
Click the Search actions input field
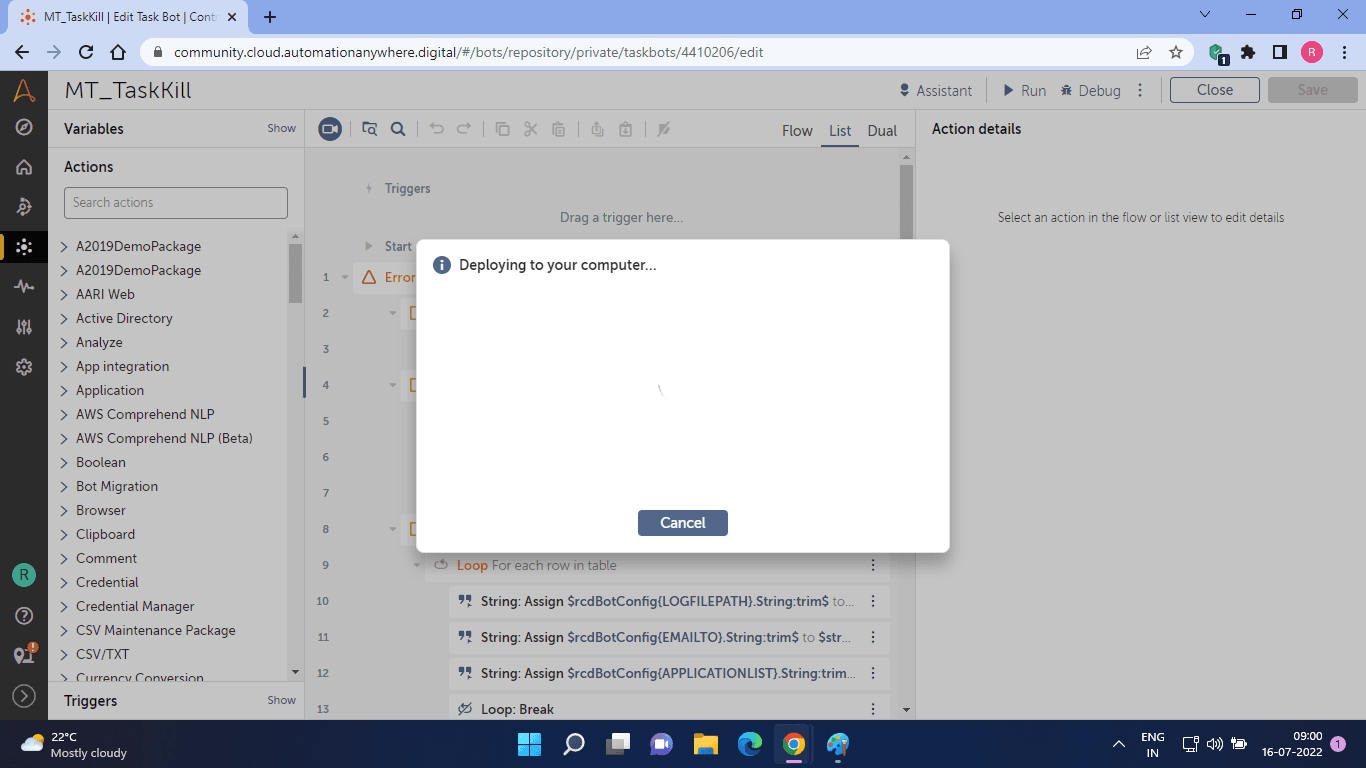(x=176, y=203)
